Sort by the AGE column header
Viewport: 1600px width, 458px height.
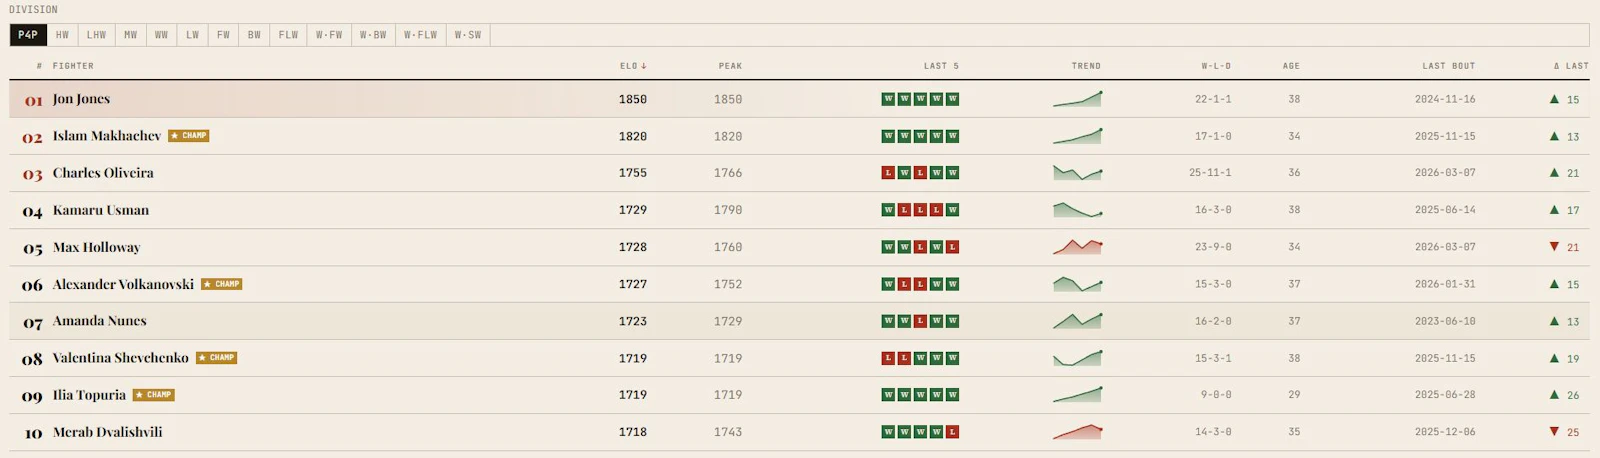coord(1291,66)
